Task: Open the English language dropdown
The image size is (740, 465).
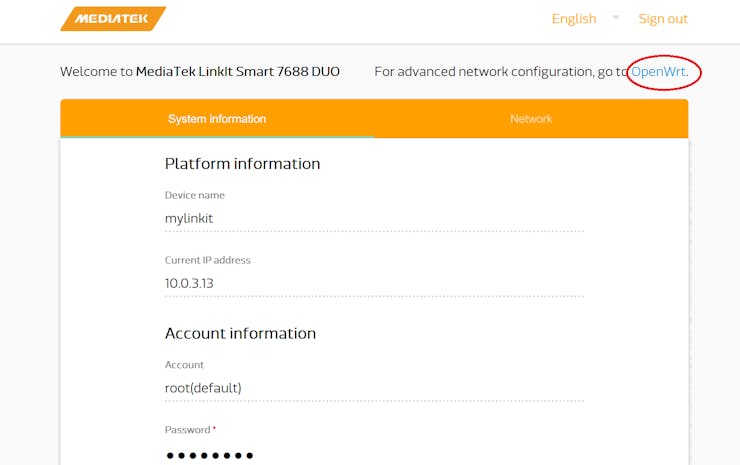Action: point(574,18)
